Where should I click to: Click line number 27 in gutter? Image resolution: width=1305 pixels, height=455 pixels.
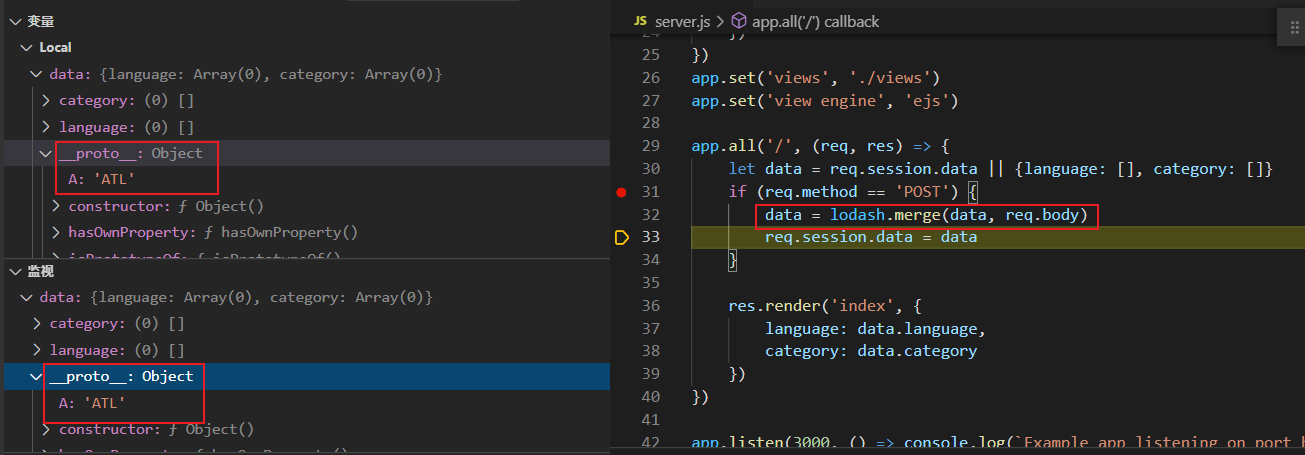(x=650, y=100)
